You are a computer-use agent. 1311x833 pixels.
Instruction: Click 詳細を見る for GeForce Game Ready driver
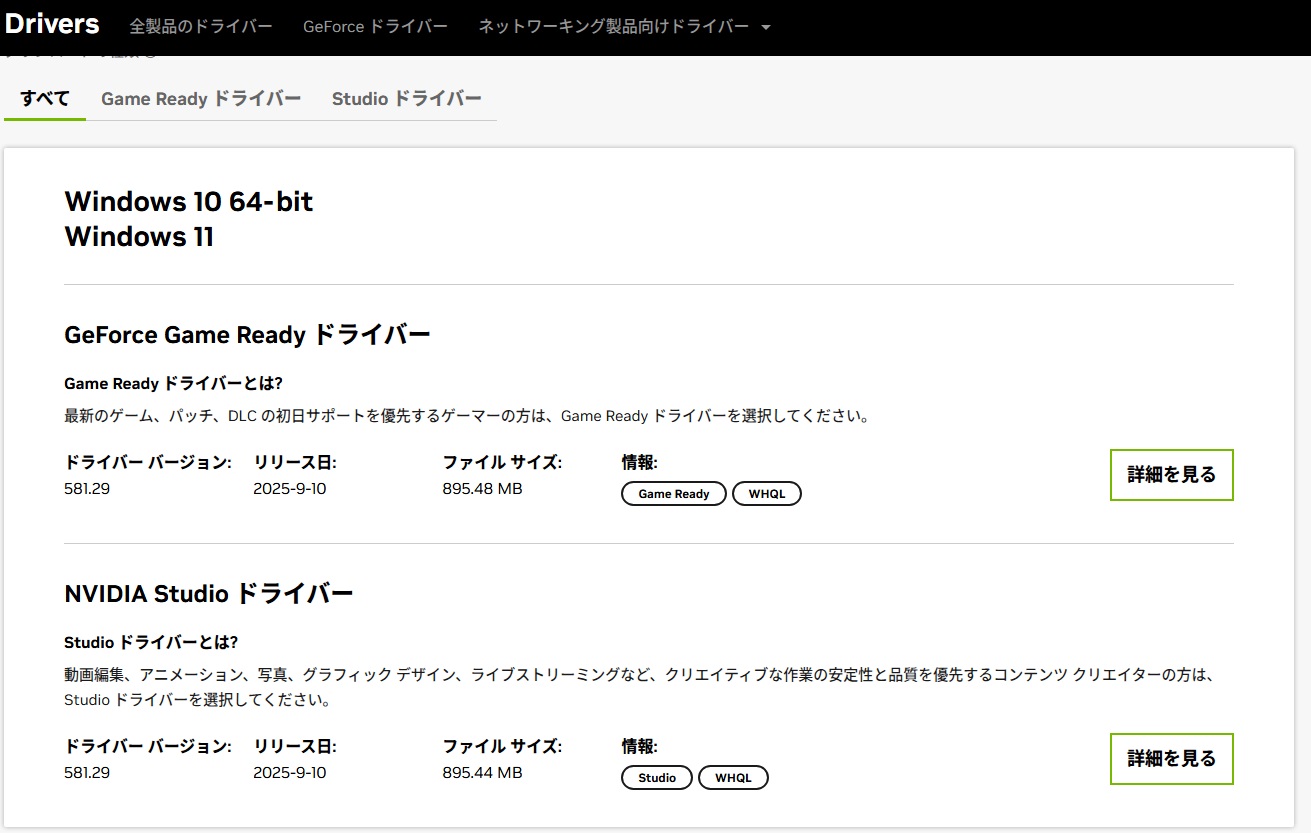[x=1172, y=475]
